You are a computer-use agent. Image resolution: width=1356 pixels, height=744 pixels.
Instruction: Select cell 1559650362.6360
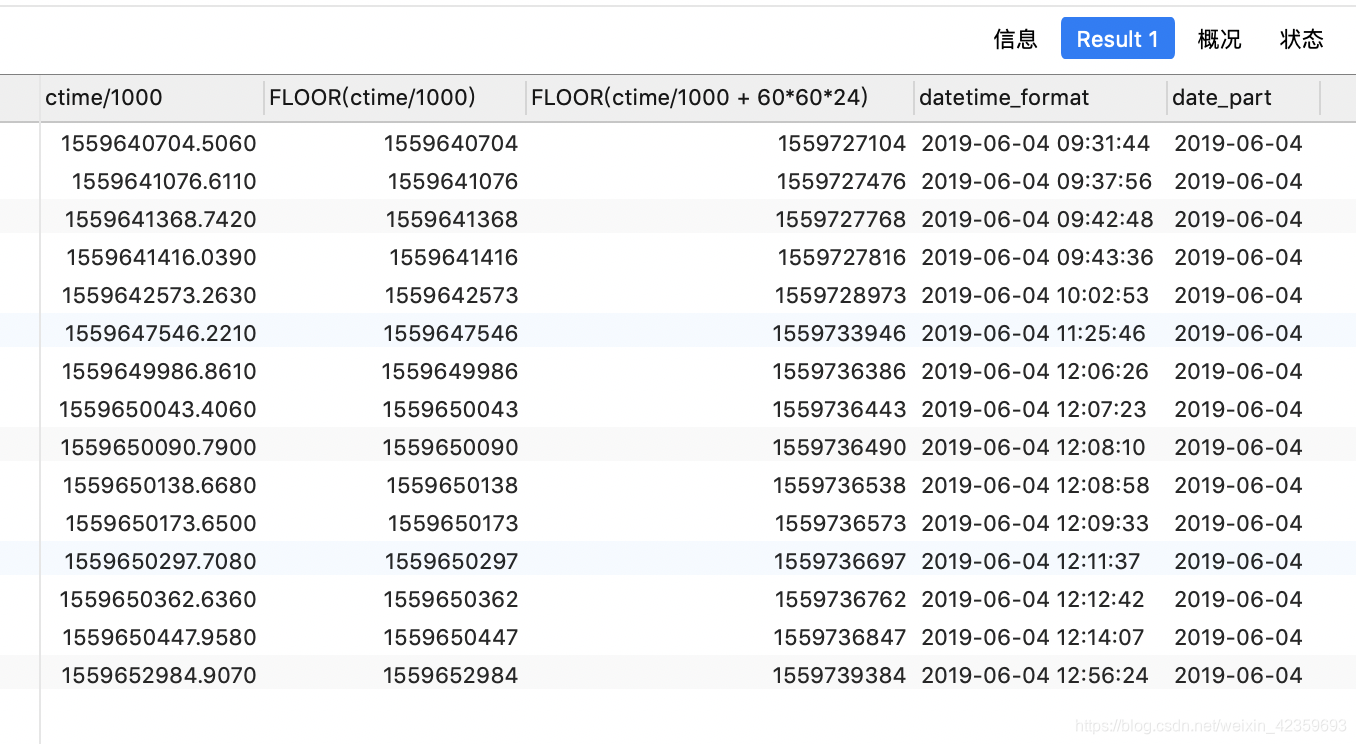[158, 599]
